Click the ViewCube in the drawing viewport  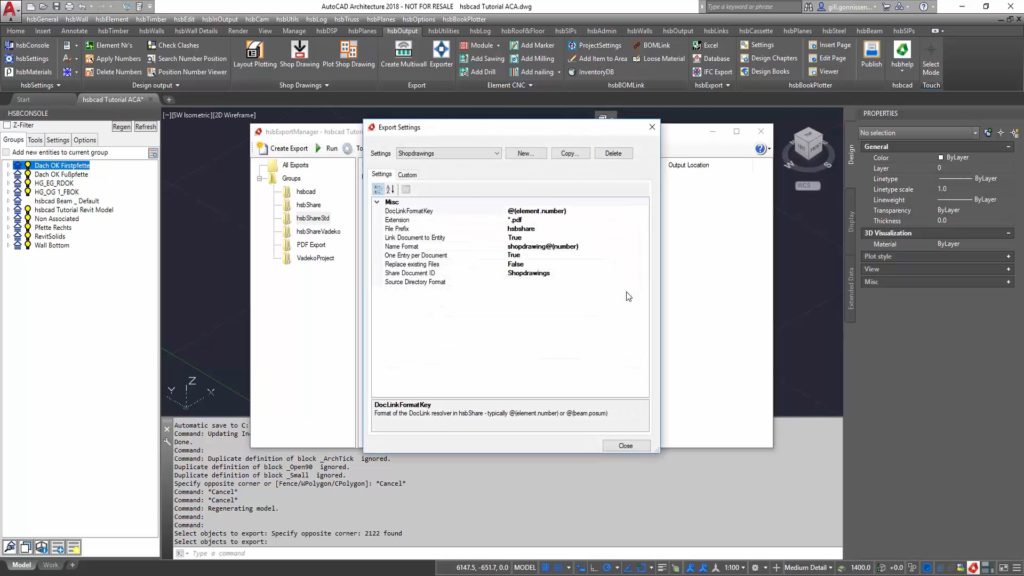pos(808,144)
